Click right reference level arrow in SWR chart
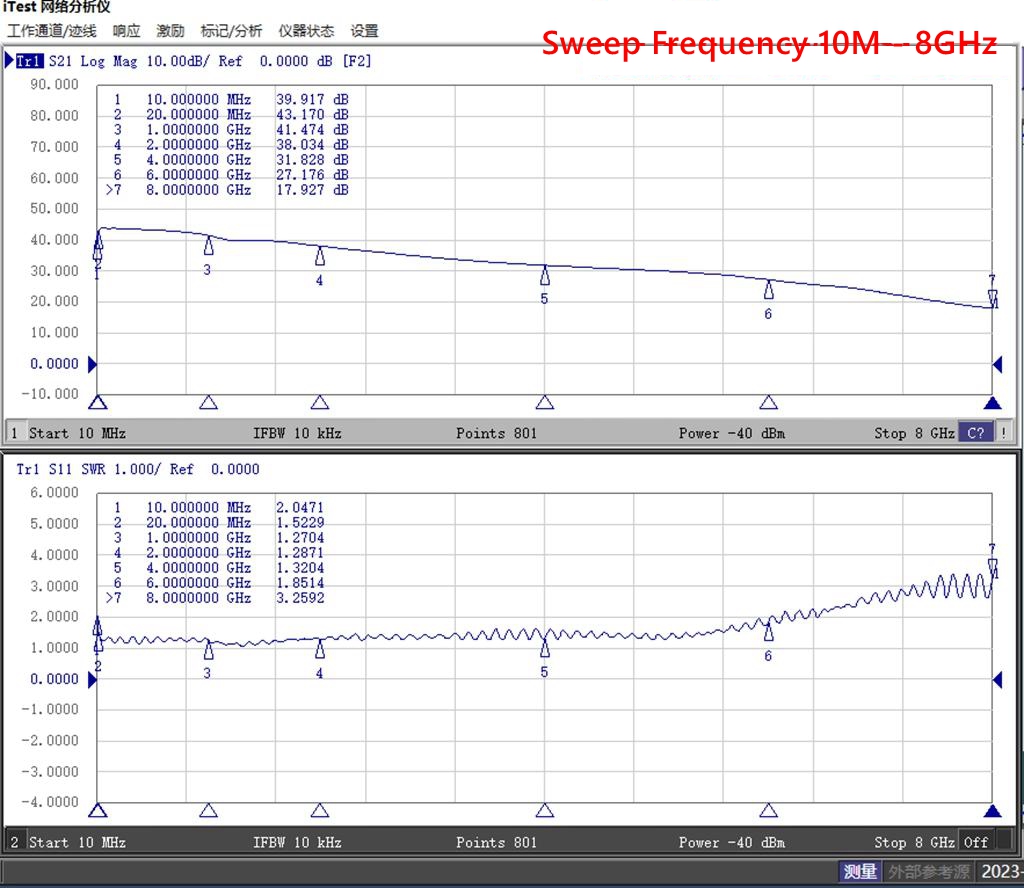Screen dimensions: 1024x888 point(996,680)
